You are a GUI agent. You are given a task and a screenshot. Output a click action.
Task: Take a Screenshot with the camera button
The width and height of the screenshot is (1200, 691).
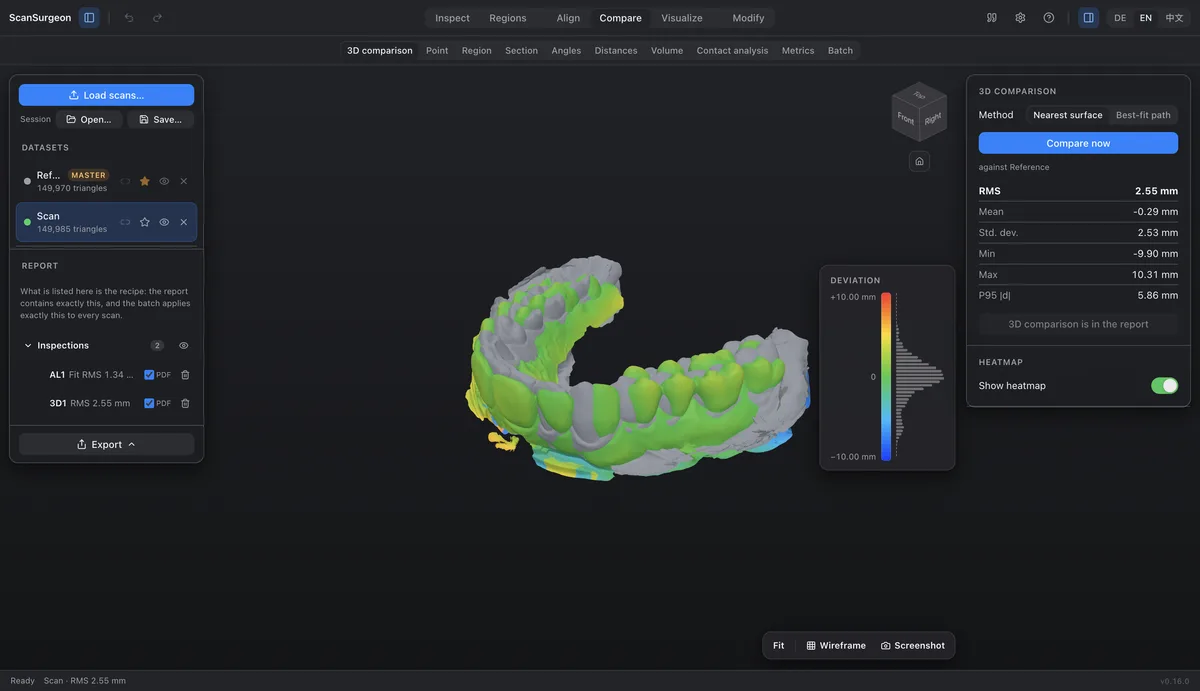(913, 646)
